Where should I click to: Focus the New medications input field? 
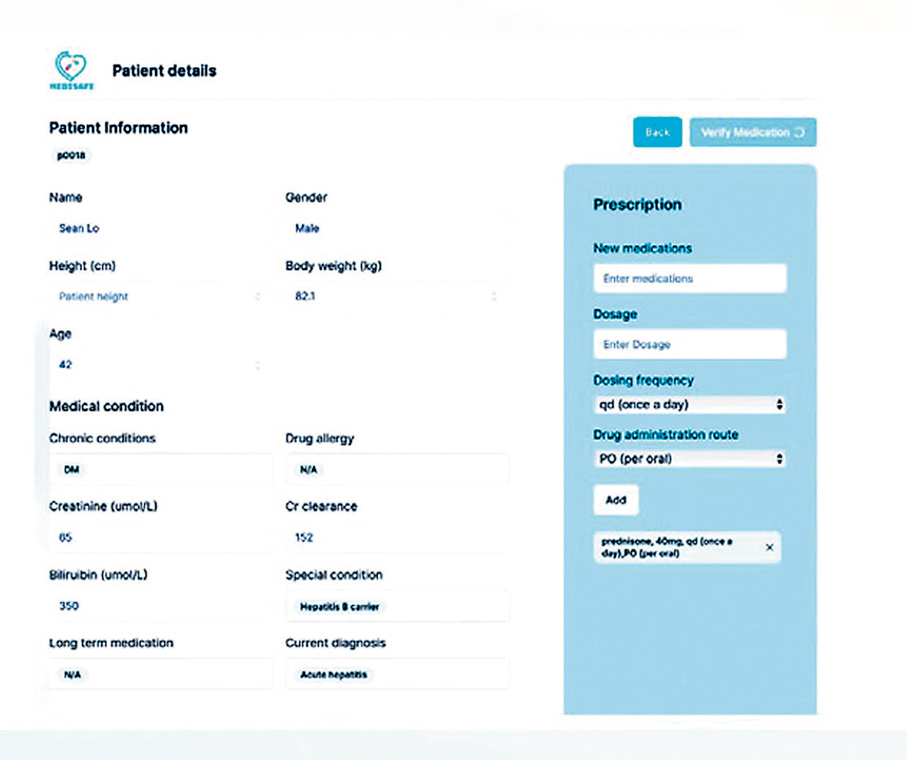(x=689, y=278)
